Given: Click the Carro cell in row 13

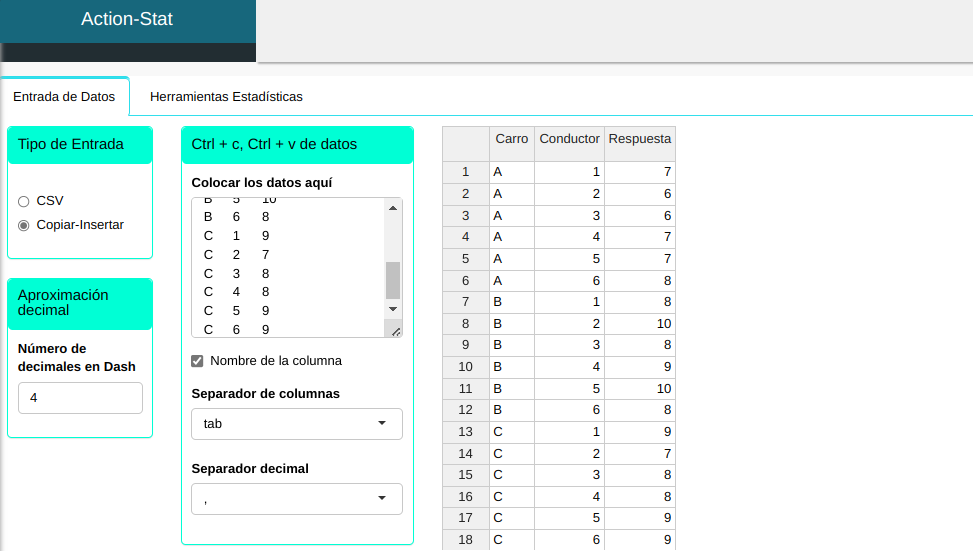Looking at the screenshot, I should tap(511, 432).
